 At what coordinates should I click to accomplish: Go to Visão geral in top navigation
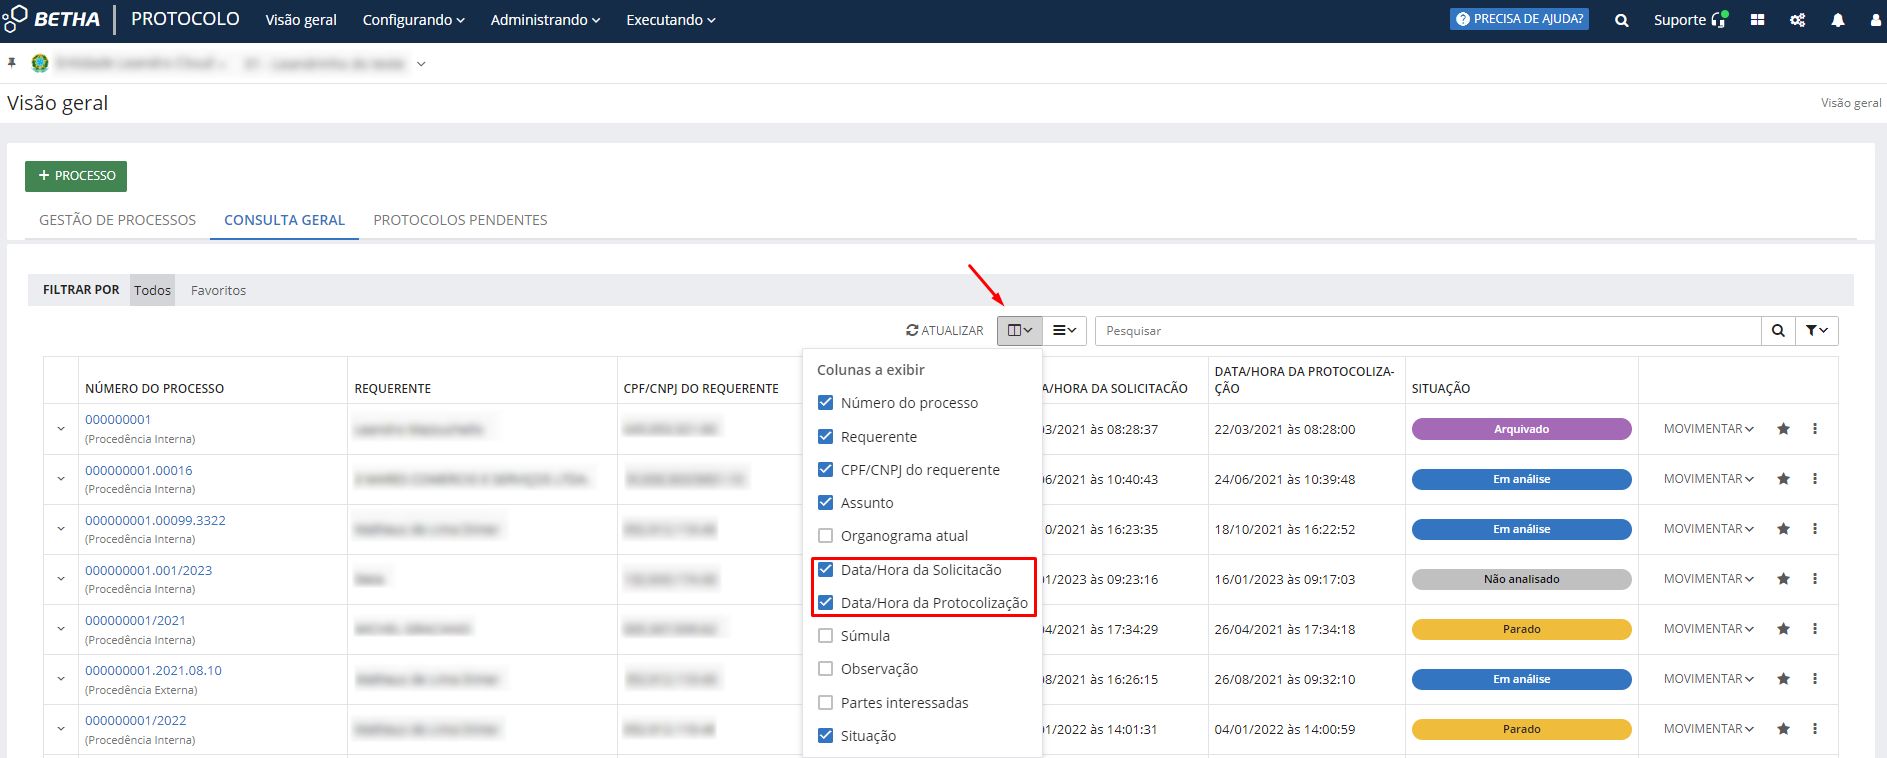pyautogui.click(x=301, y=20)
